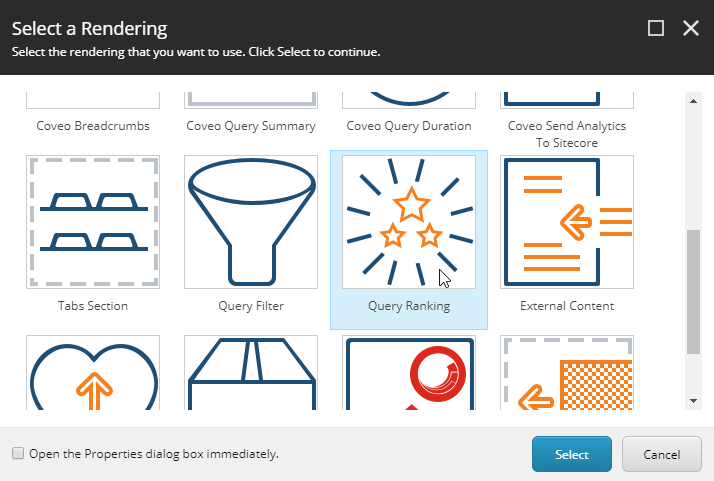
Task: Click the scrollbar up arrow
Action: [694, 101]
